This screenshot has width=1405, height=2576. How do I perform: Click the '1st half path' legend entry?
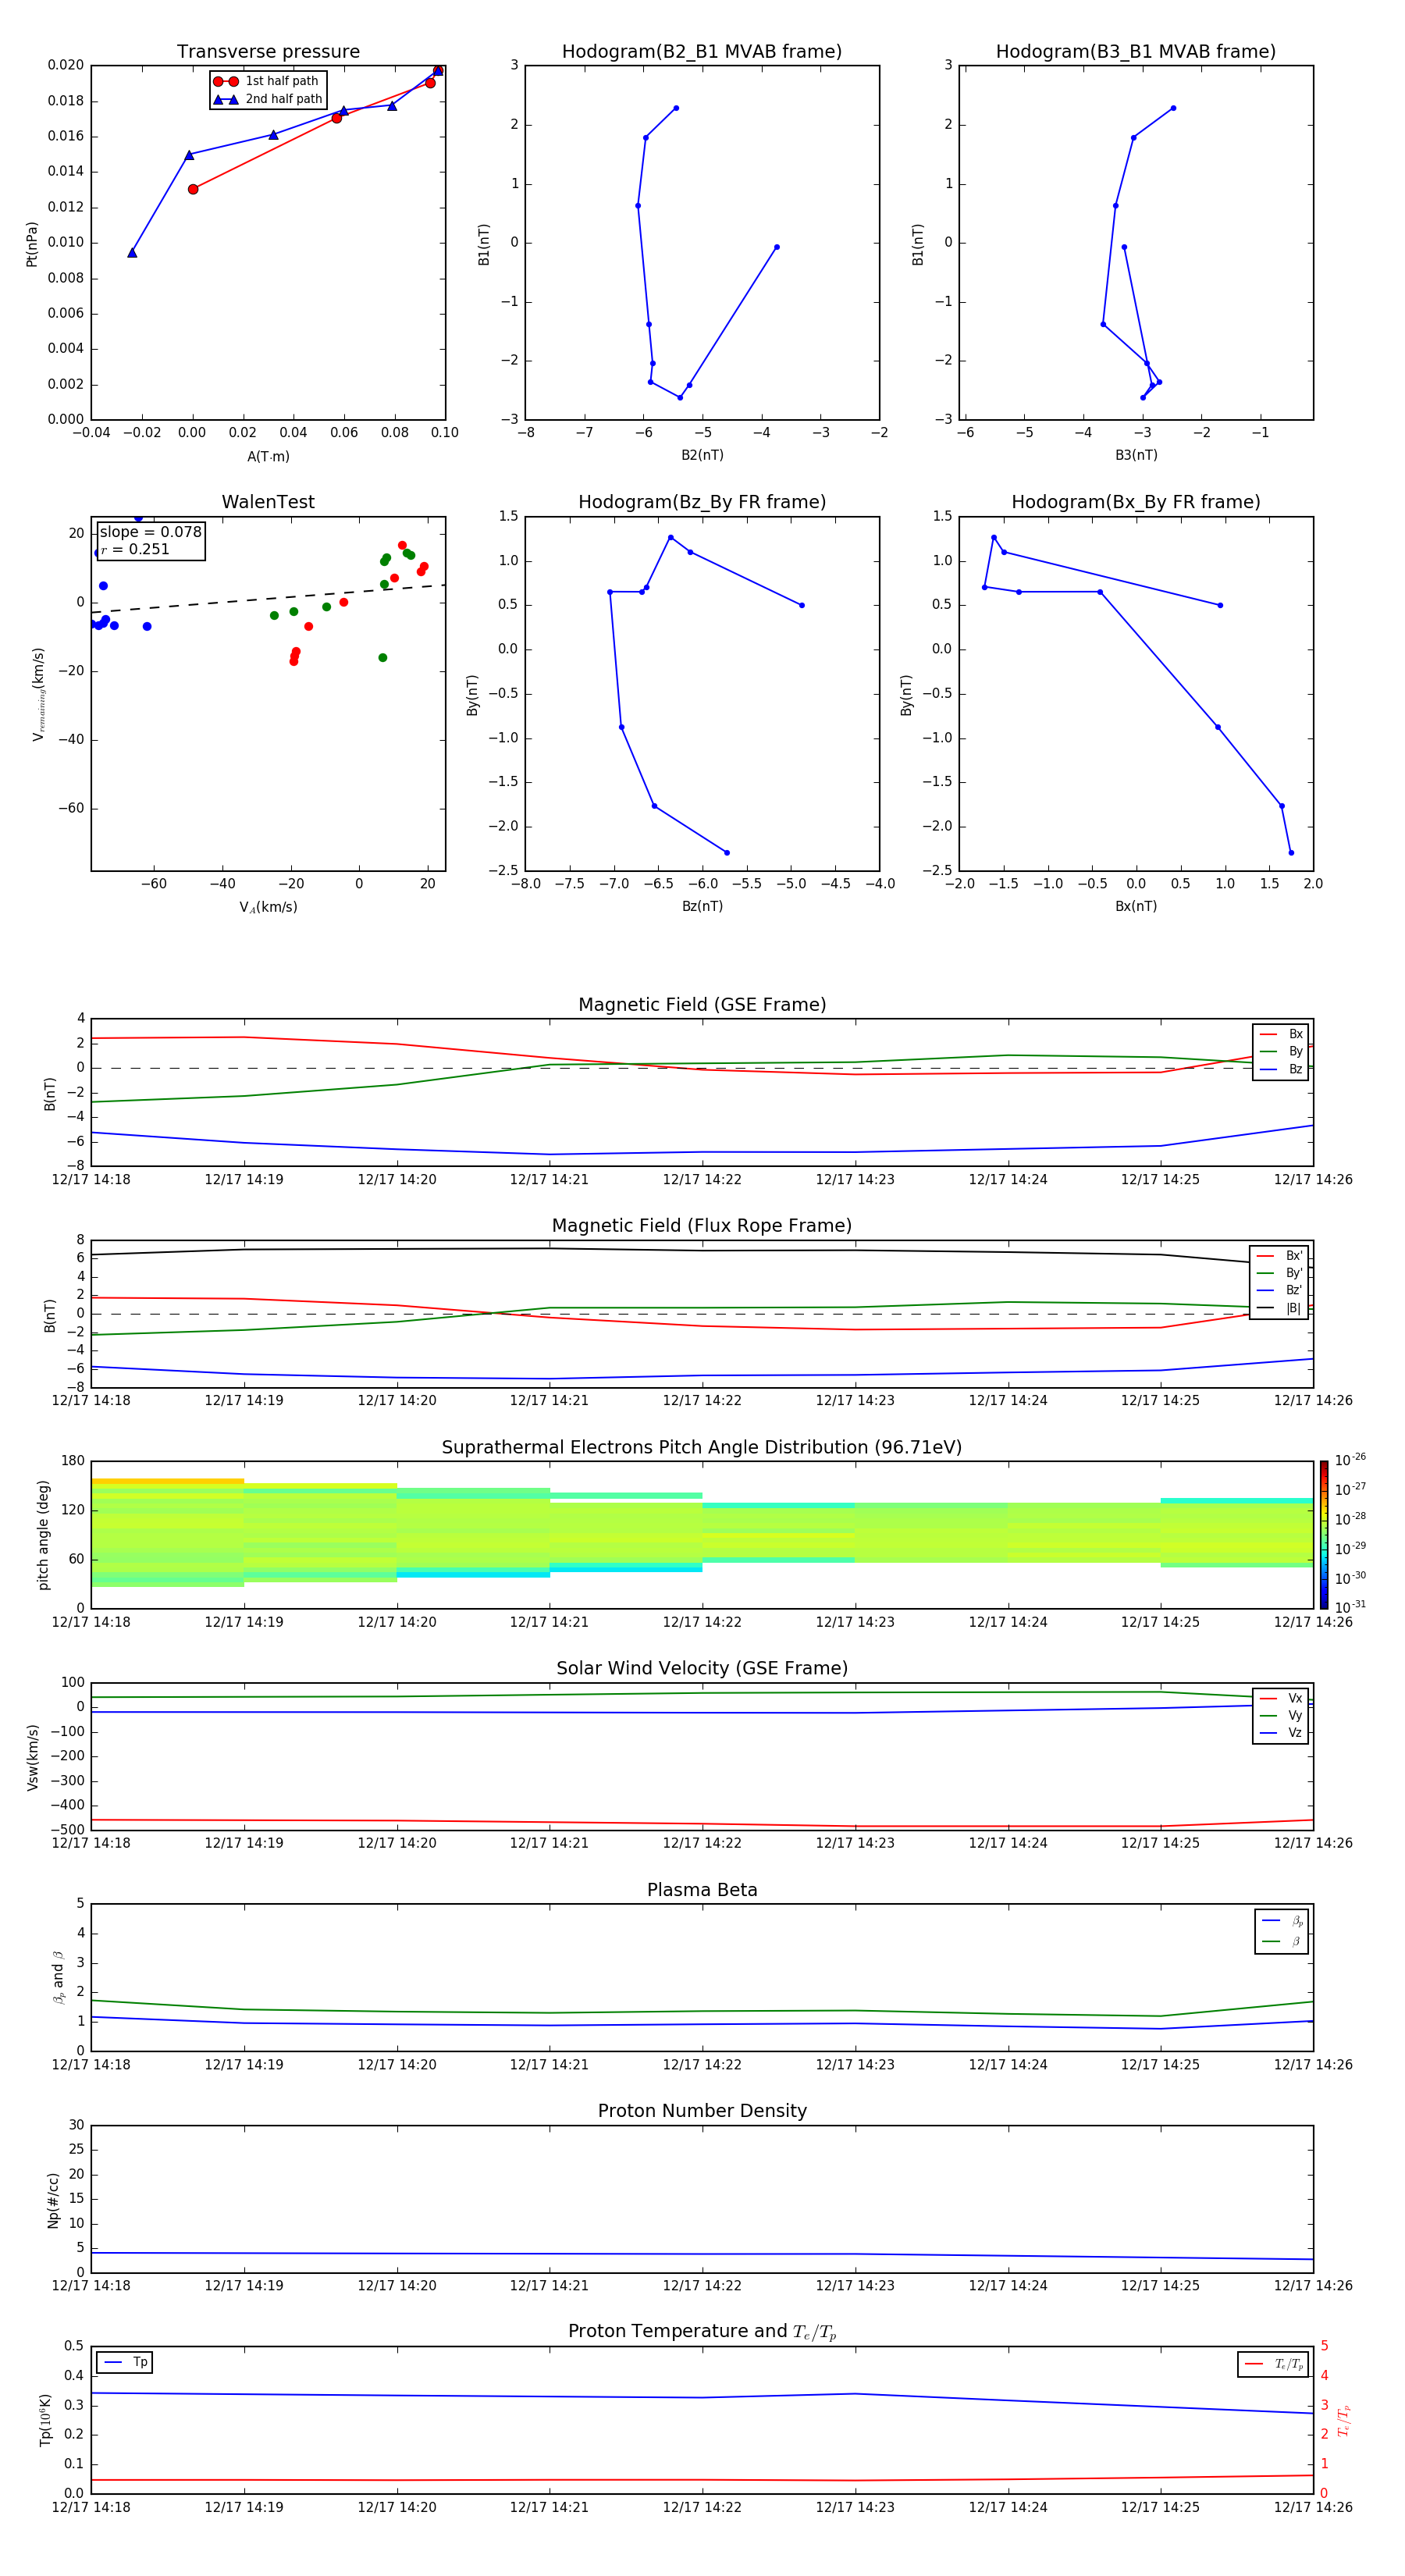[x=266, y=81]
